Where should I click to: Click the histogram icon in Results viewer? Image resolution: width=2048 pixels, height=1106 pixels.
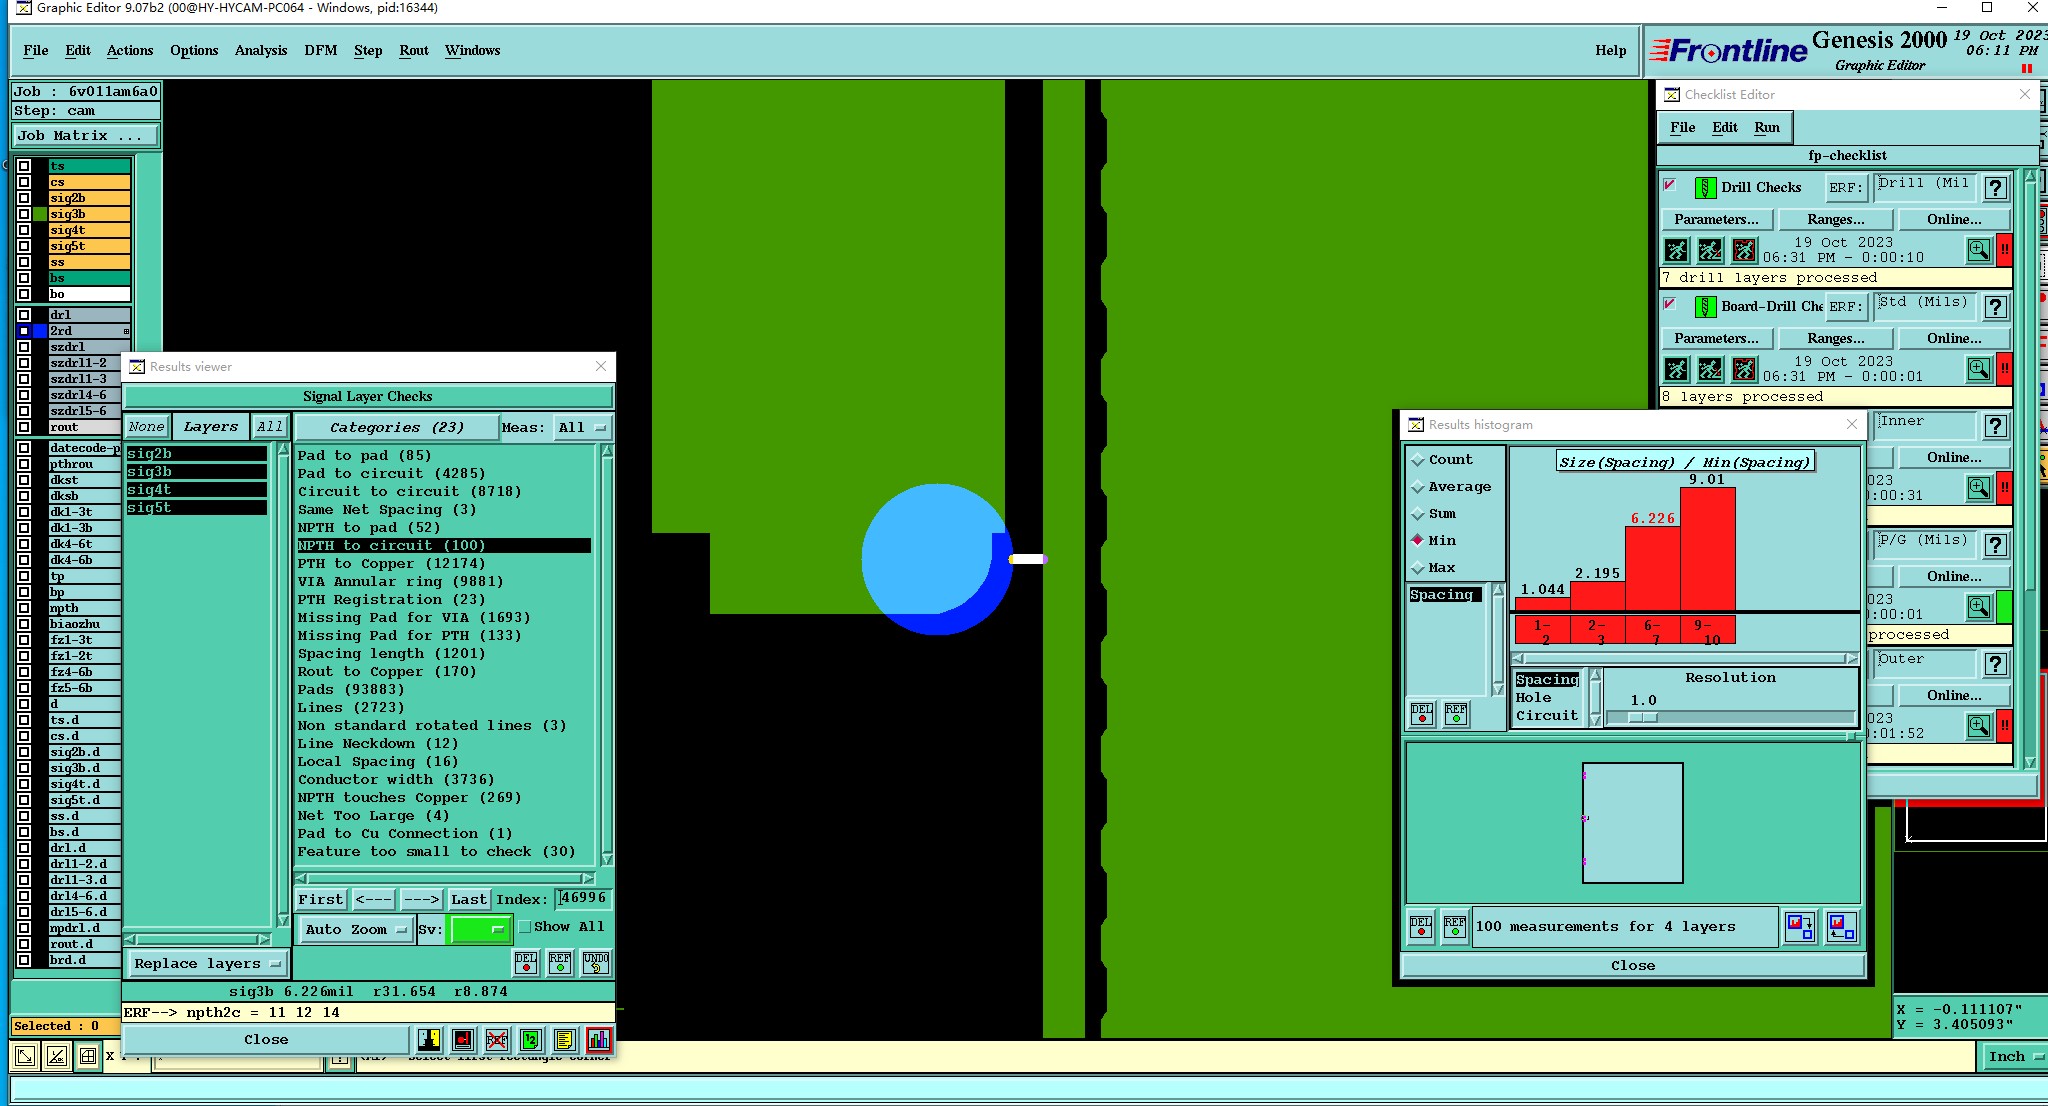pyautogui.click(x=598, y=1040)
